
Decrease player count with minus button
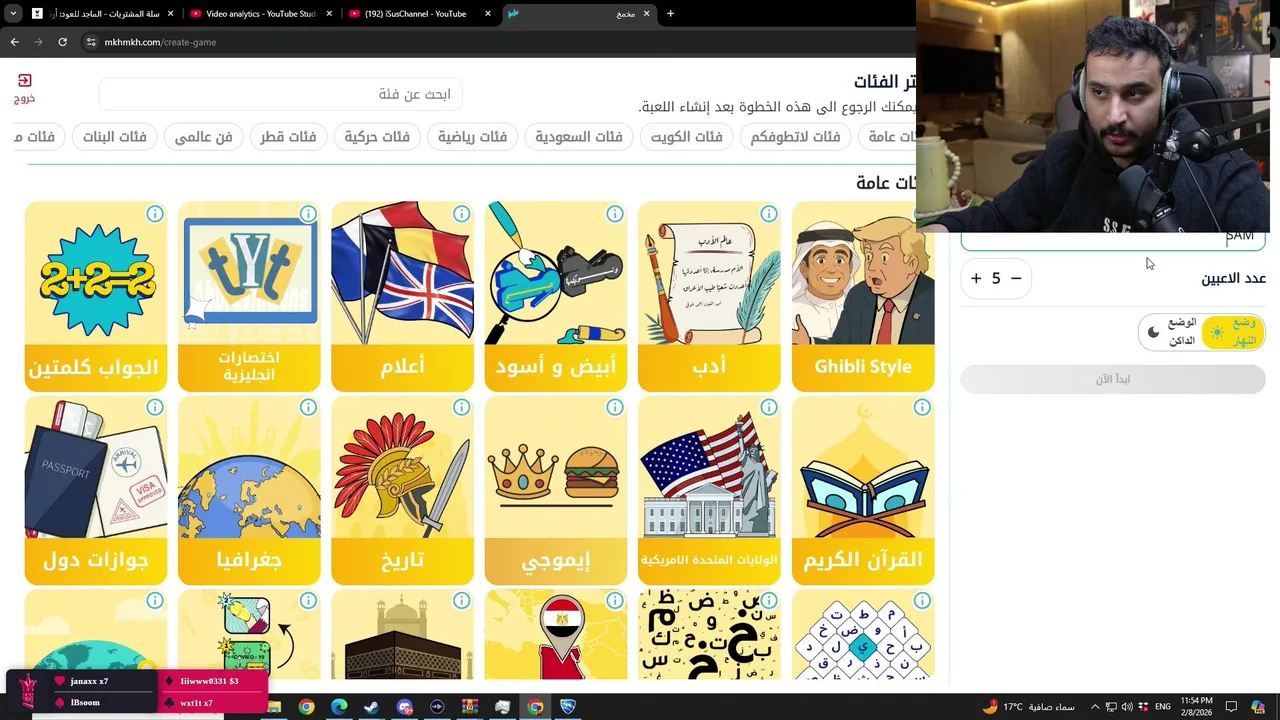point(1016,278)
